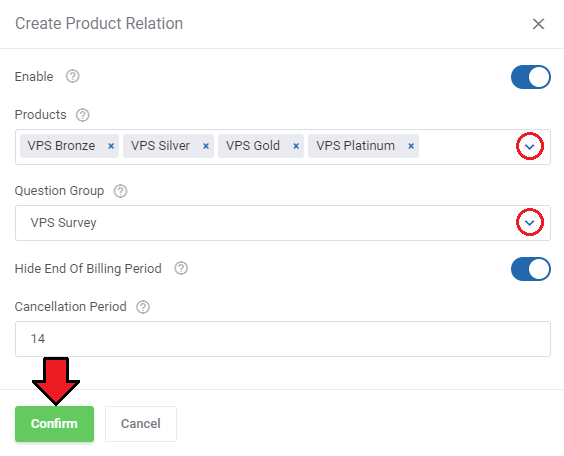Click the green Confirm button
Viewport: 564px width, 456px height.
point(54,424)
